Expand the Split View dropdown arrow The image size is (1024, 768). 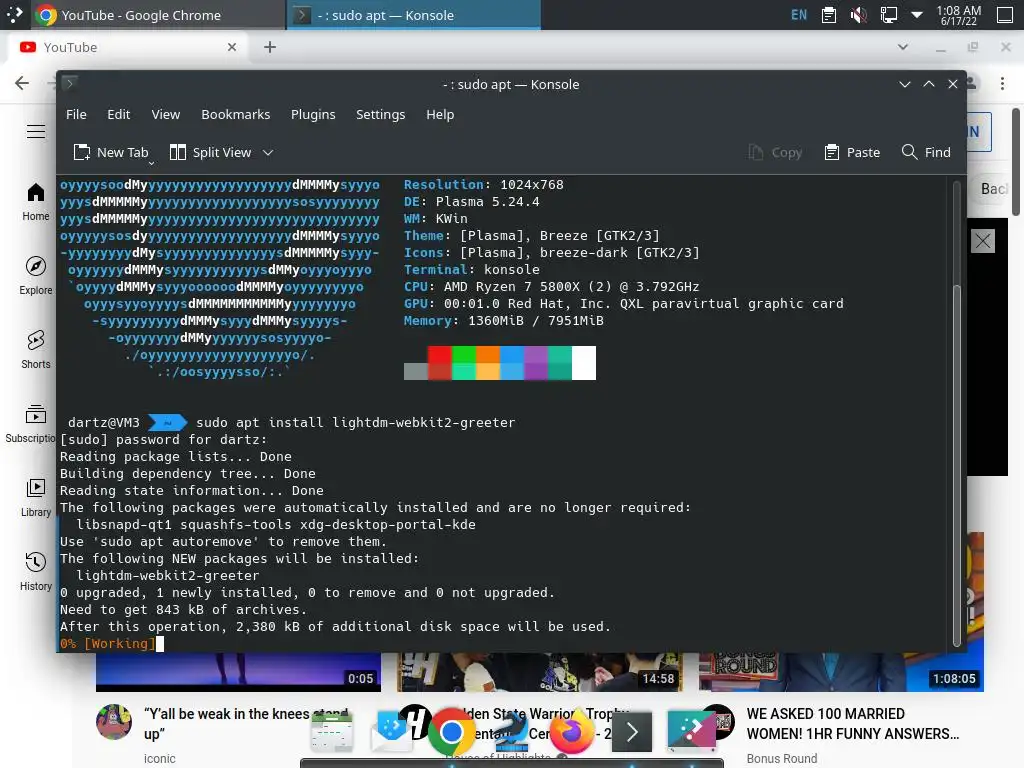(x=268, y=152)
